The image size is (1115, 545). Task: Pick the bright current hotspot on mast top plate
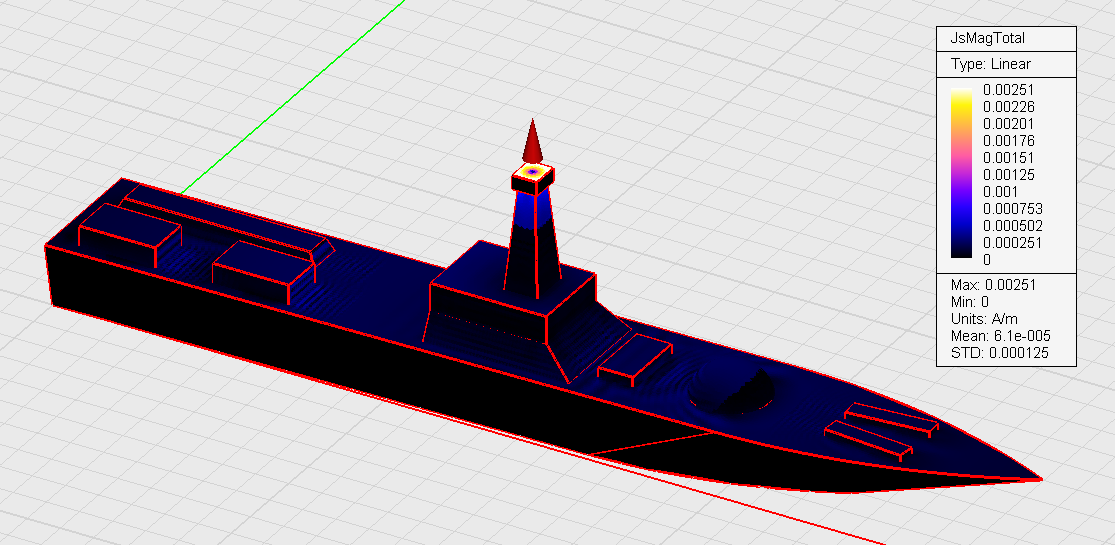pyautogui.click(x=532, y=171)
